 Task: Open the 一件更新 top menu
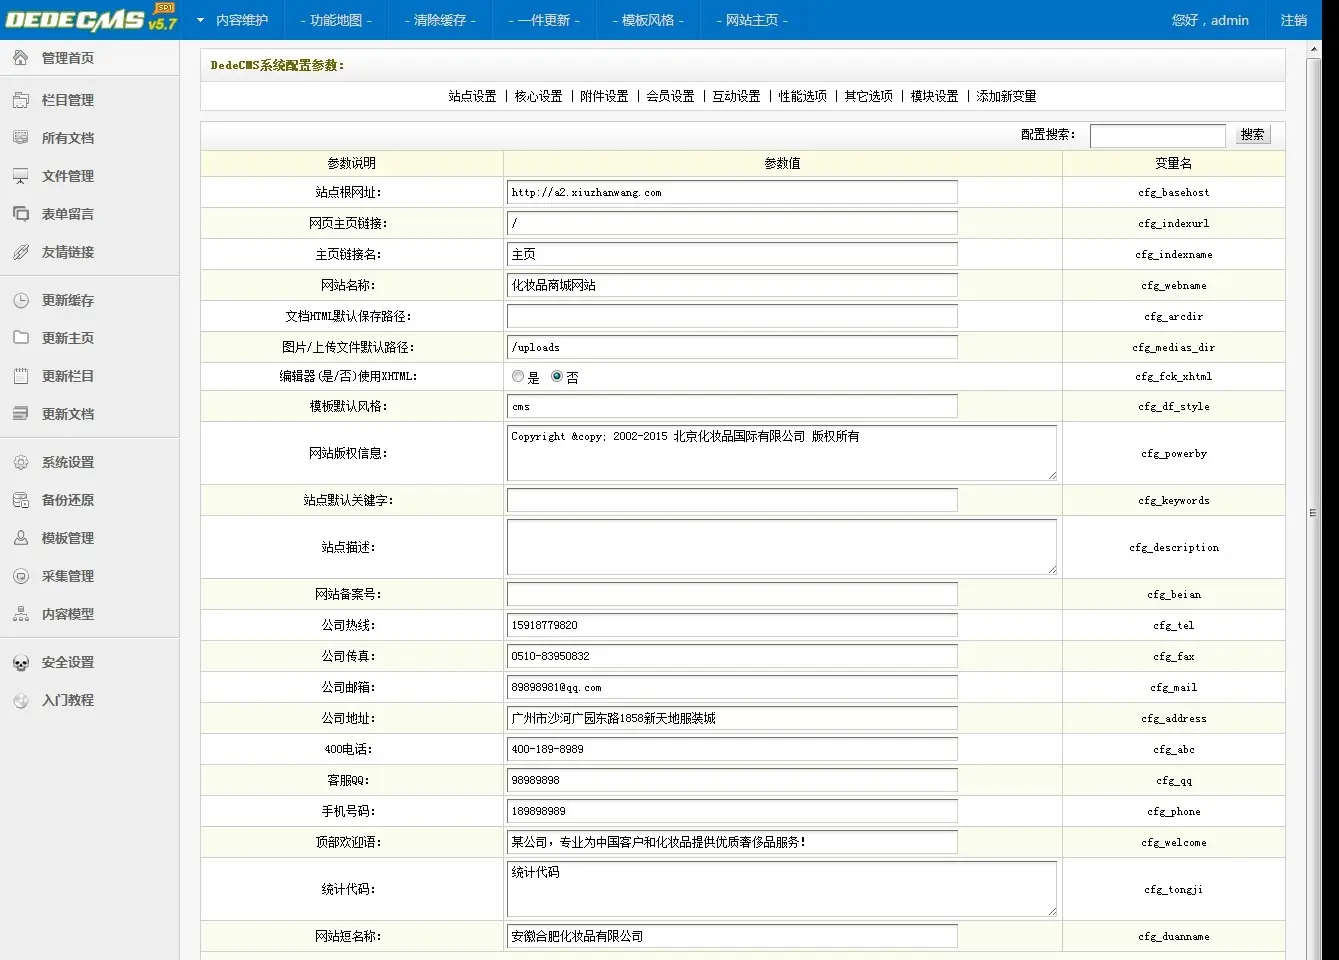(544, 20)
